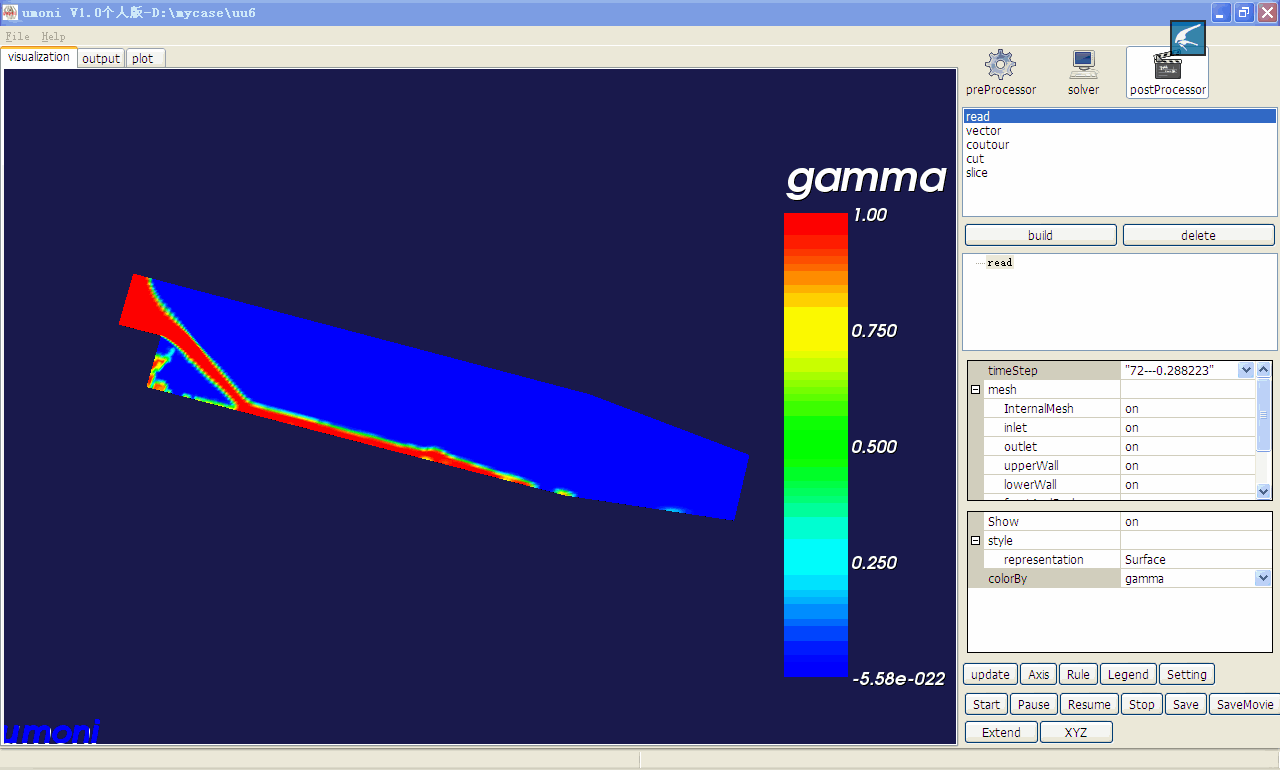This screenshot has width=1280, height=770.
Task: Switch to the output tab
Action: (x=101, y=58)
